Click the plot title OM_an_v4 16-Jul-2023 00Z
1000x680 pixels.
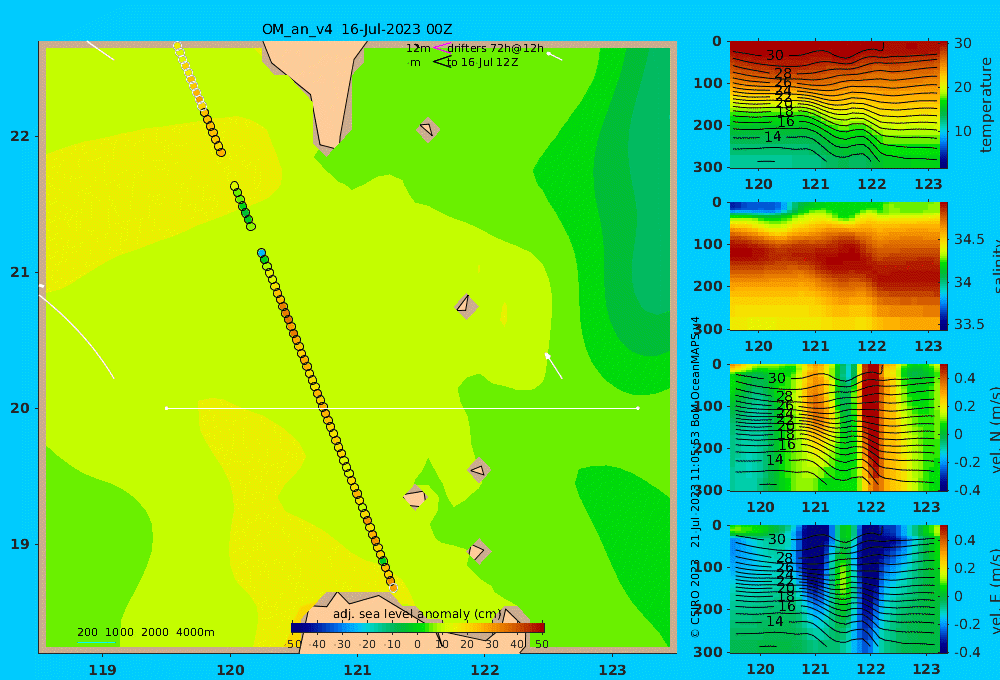(x=357, y=29)
